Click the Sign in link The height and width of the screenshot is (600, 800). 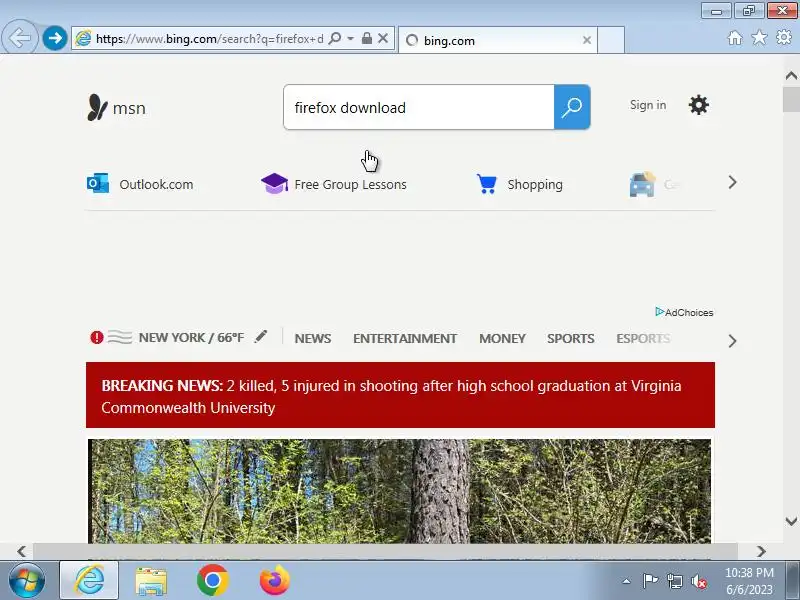click(647, 105)
